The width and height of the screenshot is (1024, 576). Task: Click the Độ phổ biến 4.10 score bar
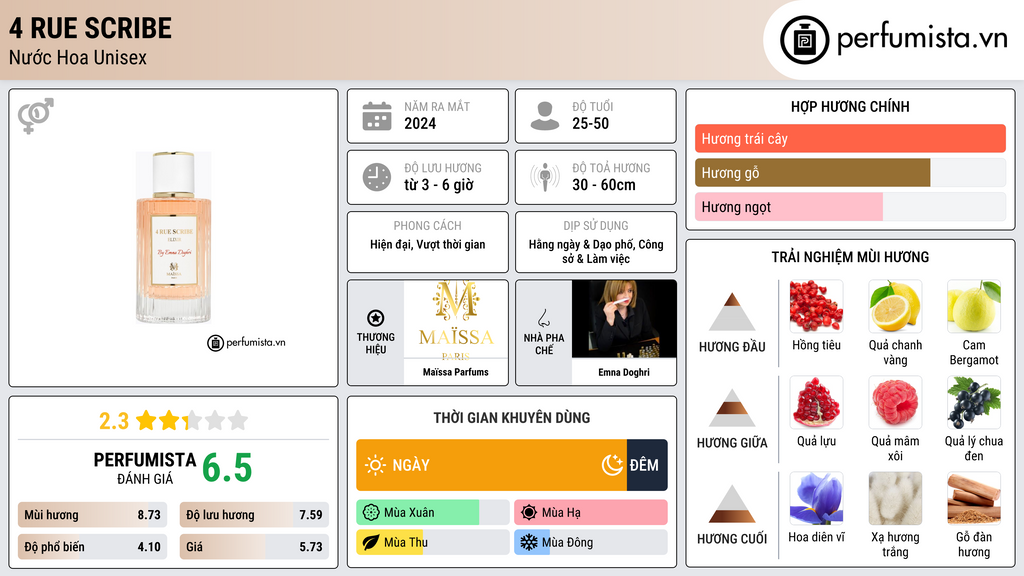(92, 547)
